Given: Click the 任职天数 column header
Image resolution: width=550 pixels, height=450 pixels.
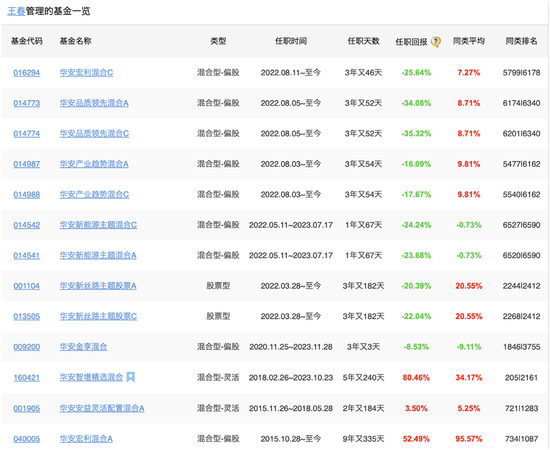Looking at the screenshot, I should pyautogui.click(x=364, y=41).
